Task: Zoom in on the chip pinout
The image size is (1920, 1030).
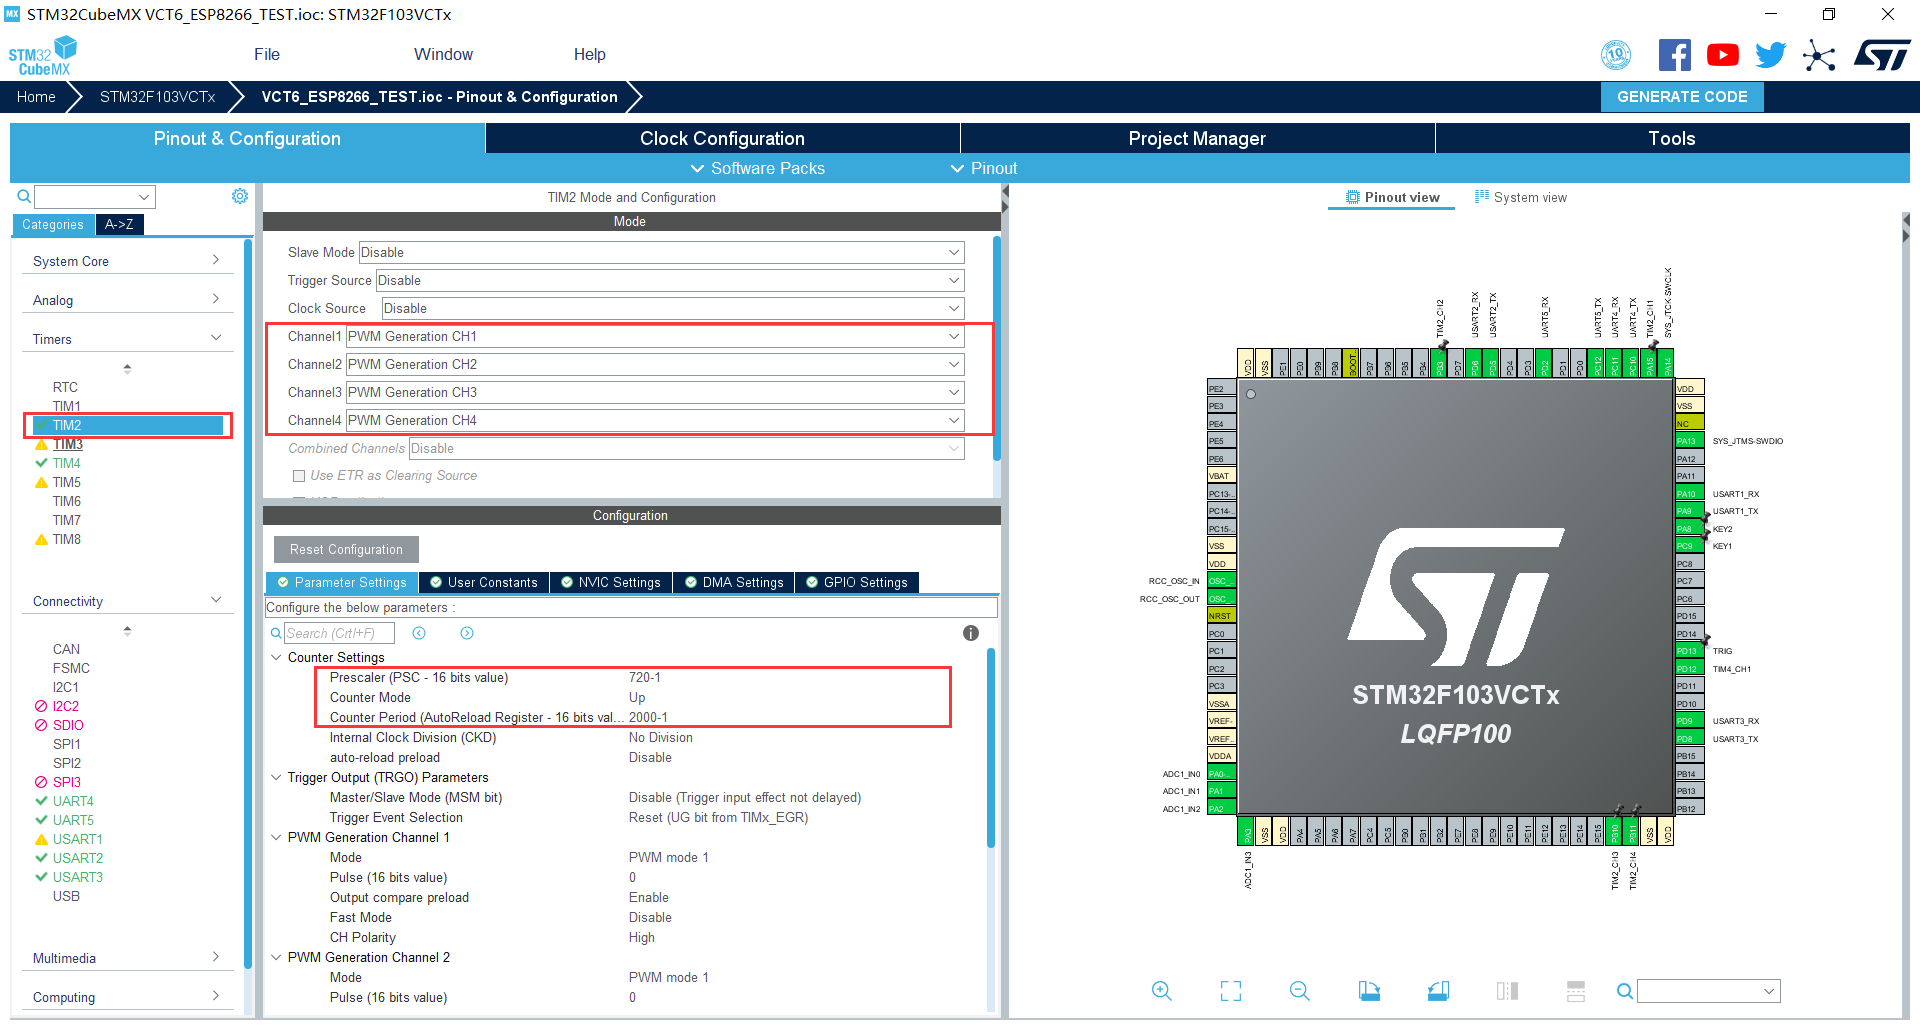Action: 1161,991
